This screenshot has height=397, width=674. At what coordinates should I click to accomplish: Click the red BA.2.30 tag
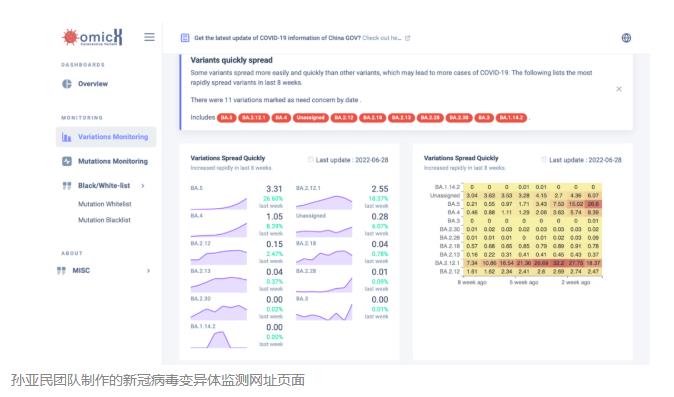(x=459, y=118)
